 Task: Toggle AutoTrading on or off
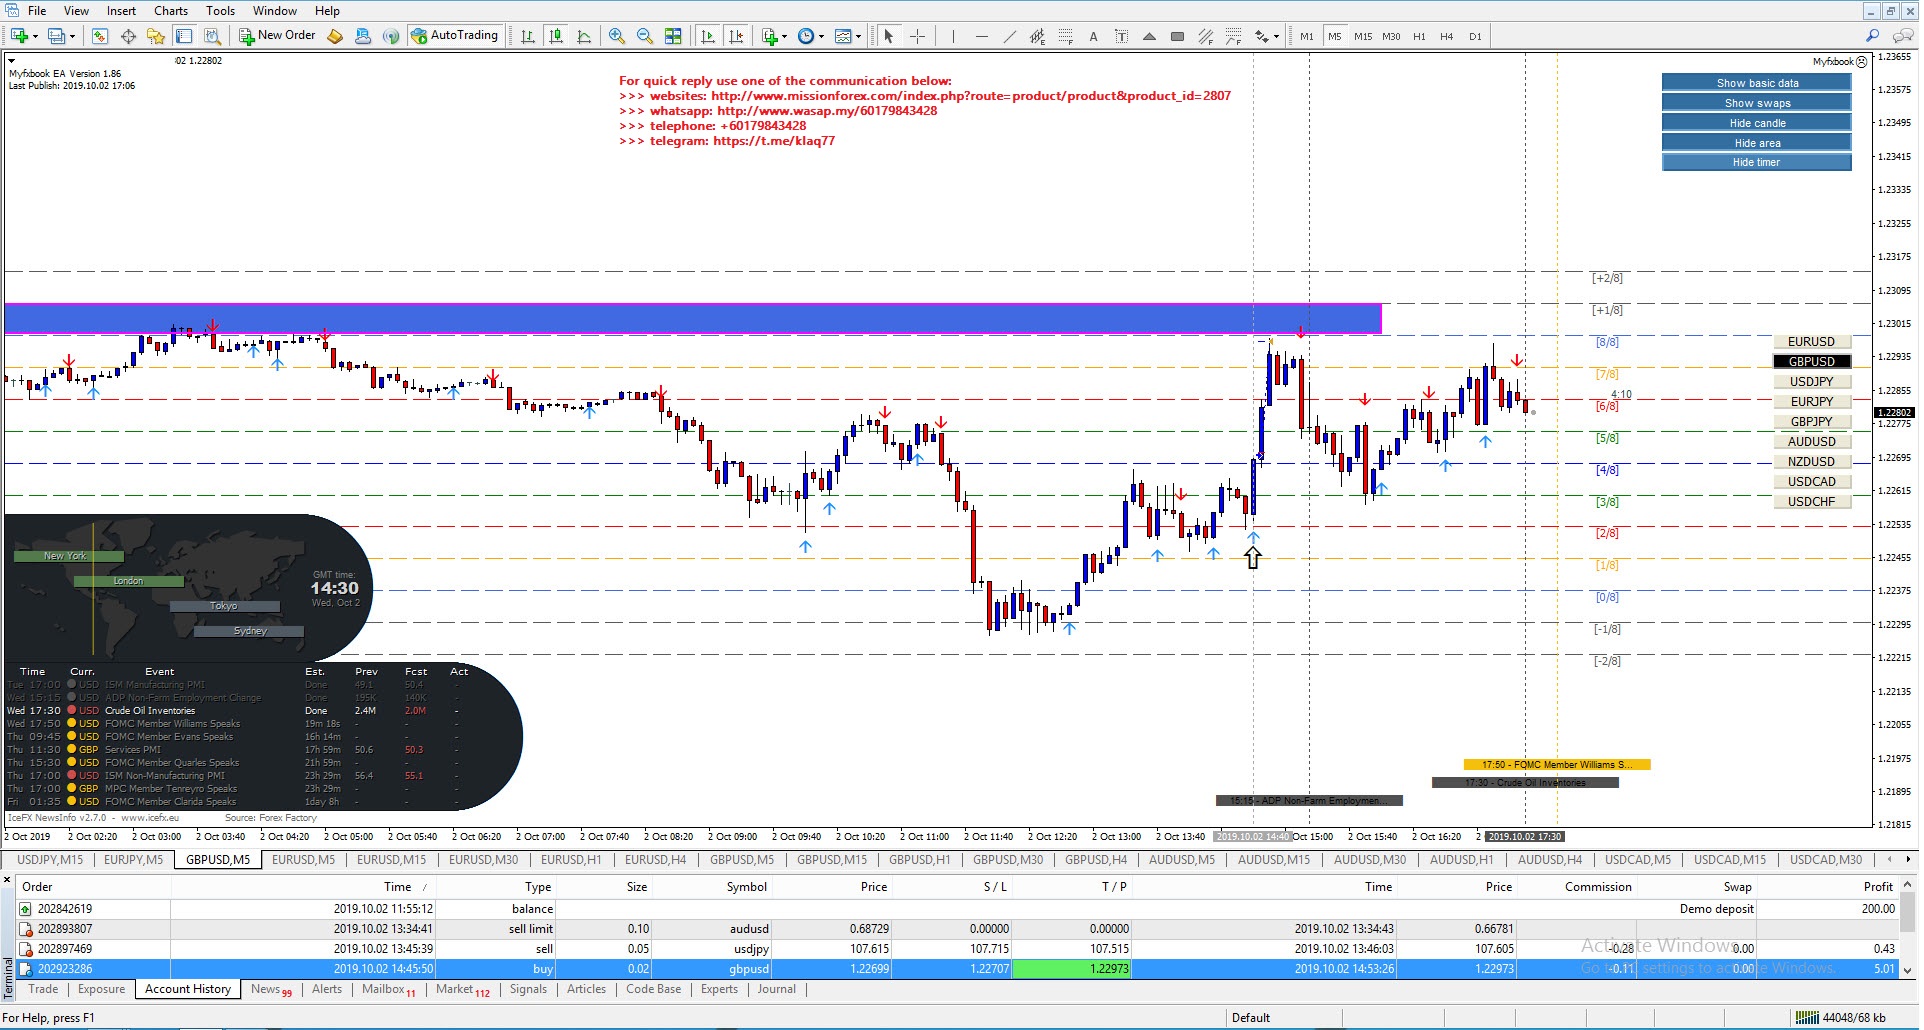point(454,36)
